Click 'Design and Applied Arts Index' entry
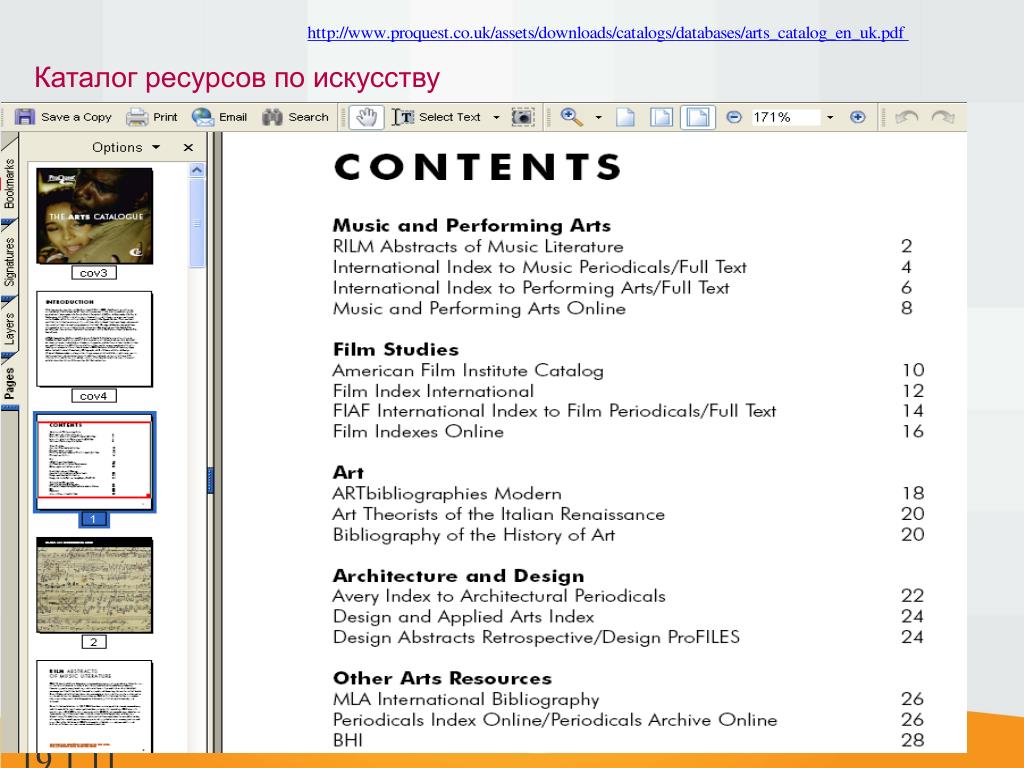 coord(464,617)
